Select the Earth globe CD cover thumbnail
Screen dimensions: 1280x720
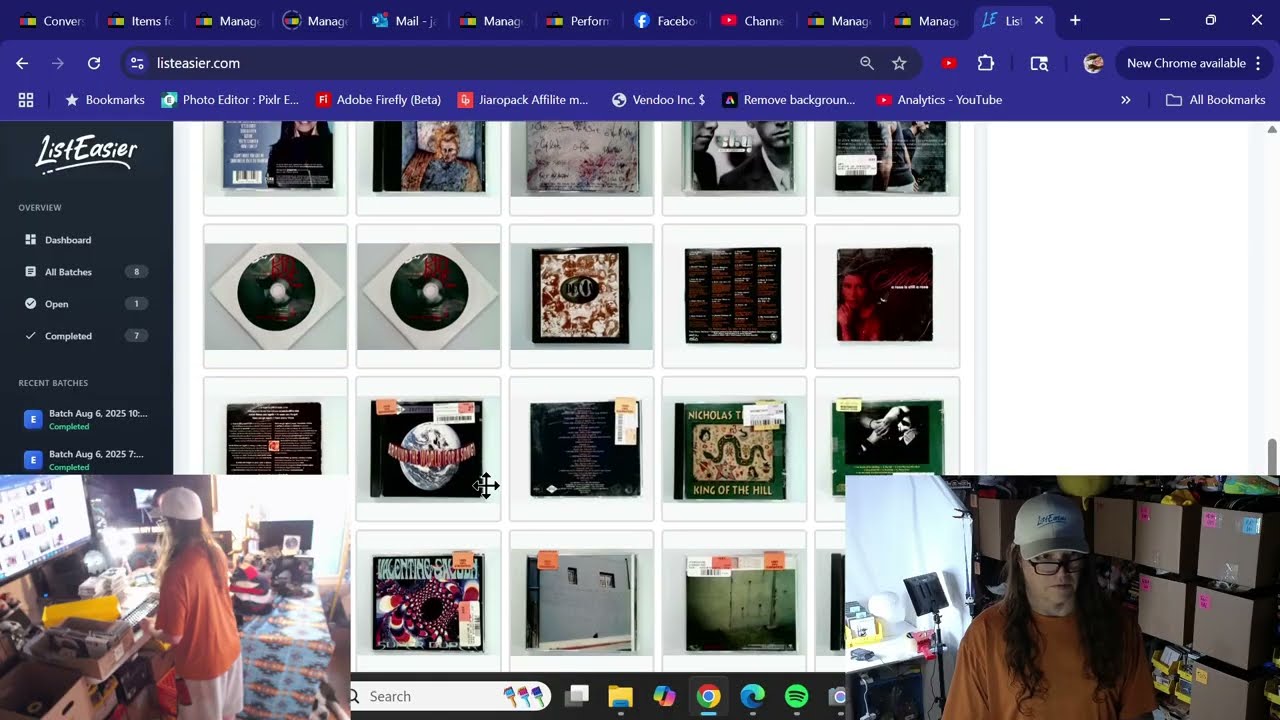tap(428, 449)
